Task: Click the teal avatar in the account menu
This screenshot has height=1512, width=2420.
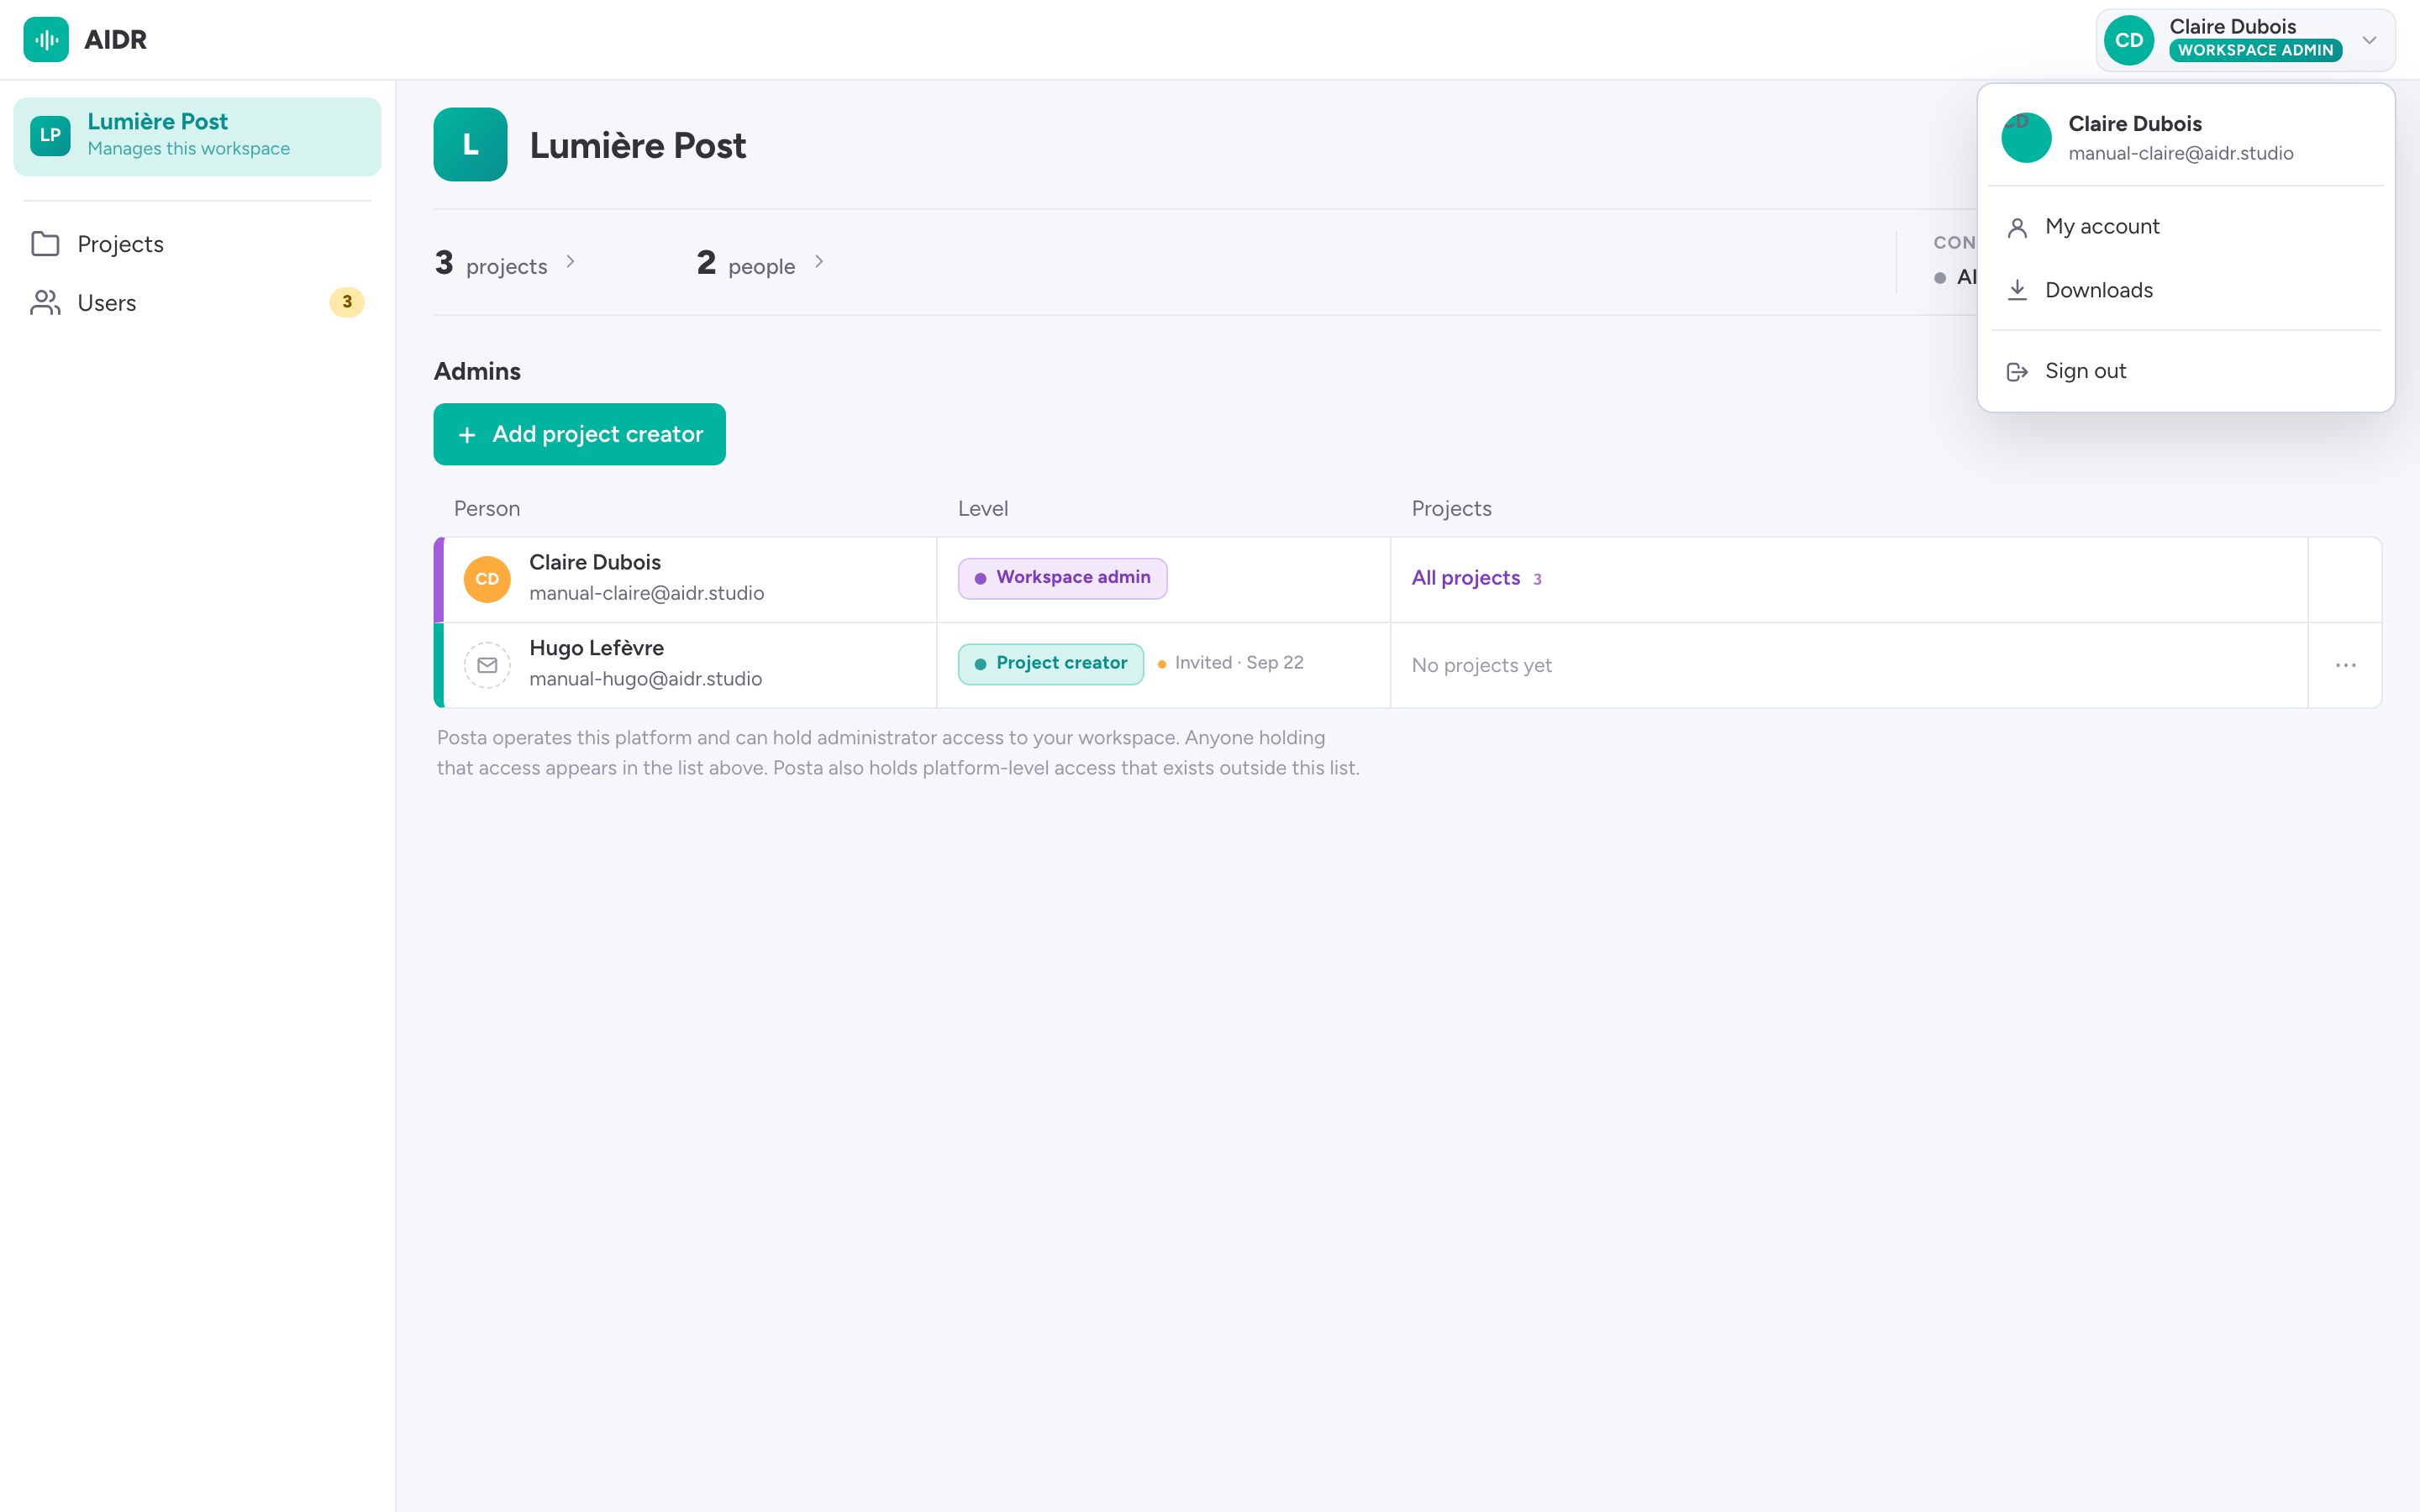Action: [x=2026, y=138]
